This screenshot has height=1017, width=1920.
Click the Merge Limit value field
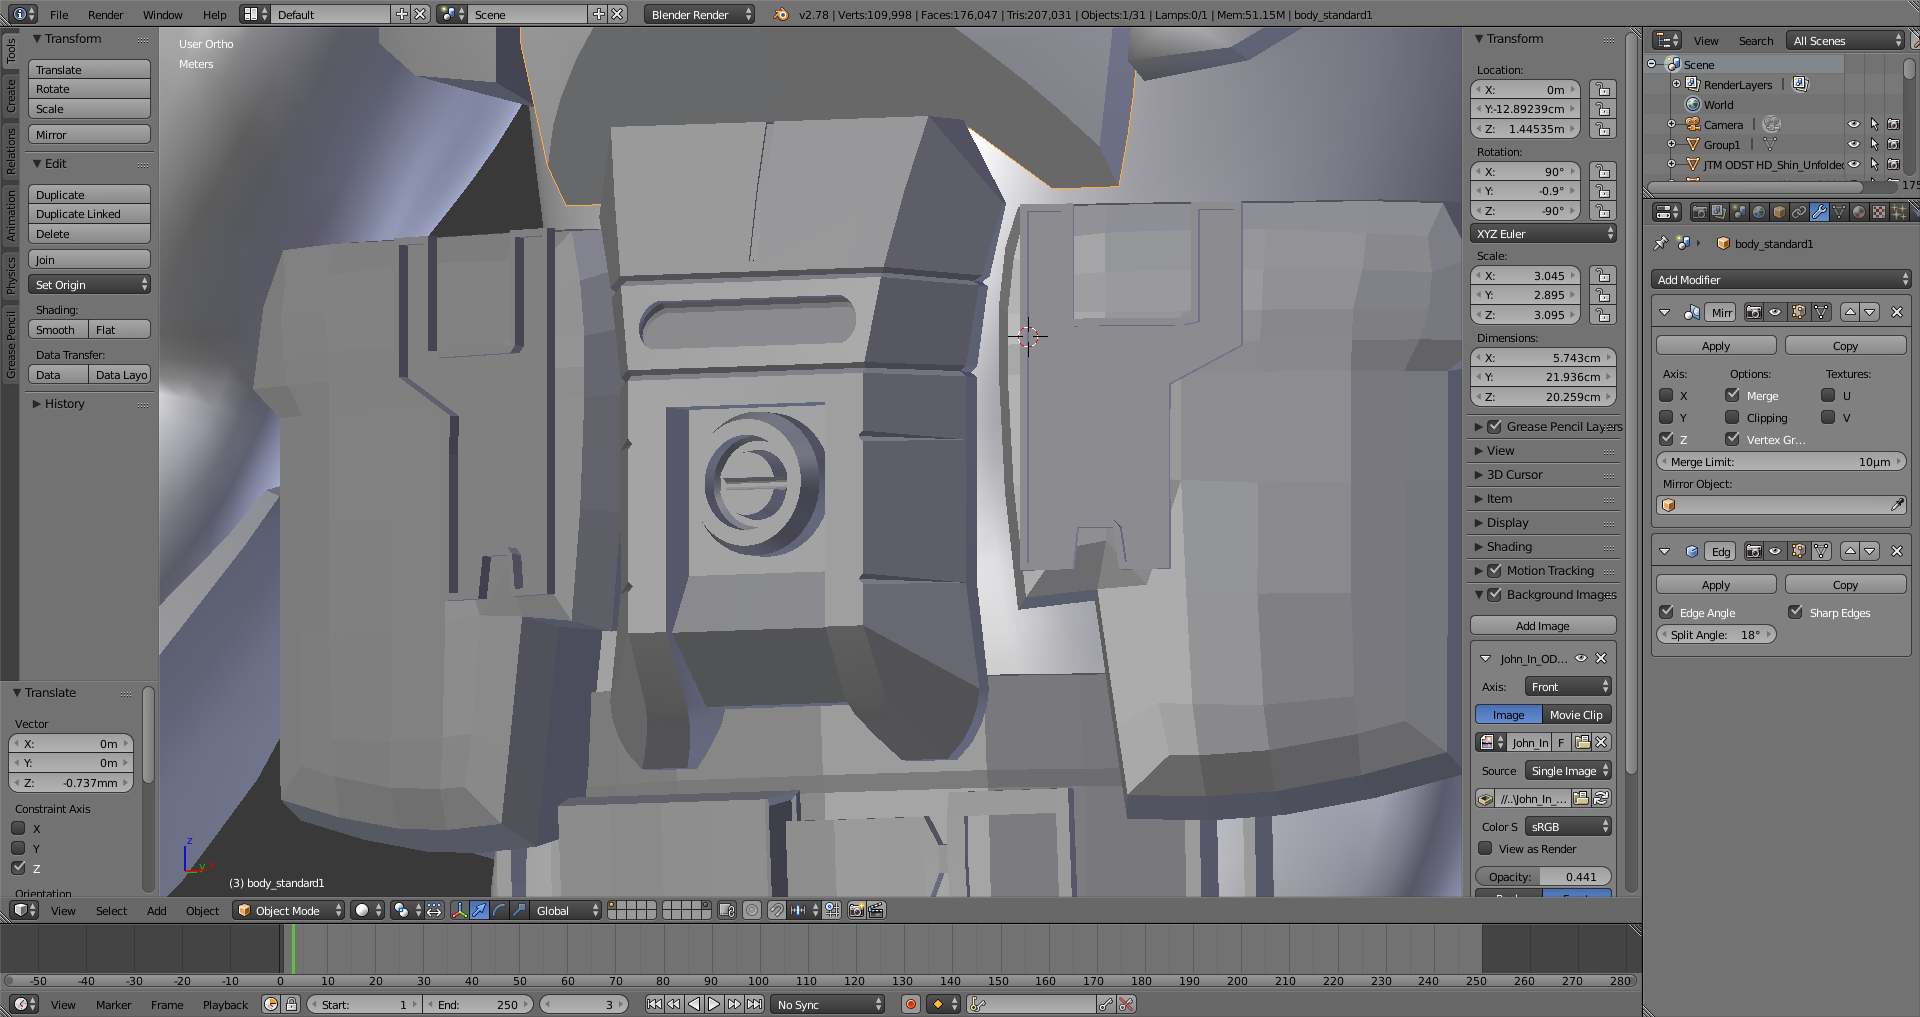[1781, 461]
